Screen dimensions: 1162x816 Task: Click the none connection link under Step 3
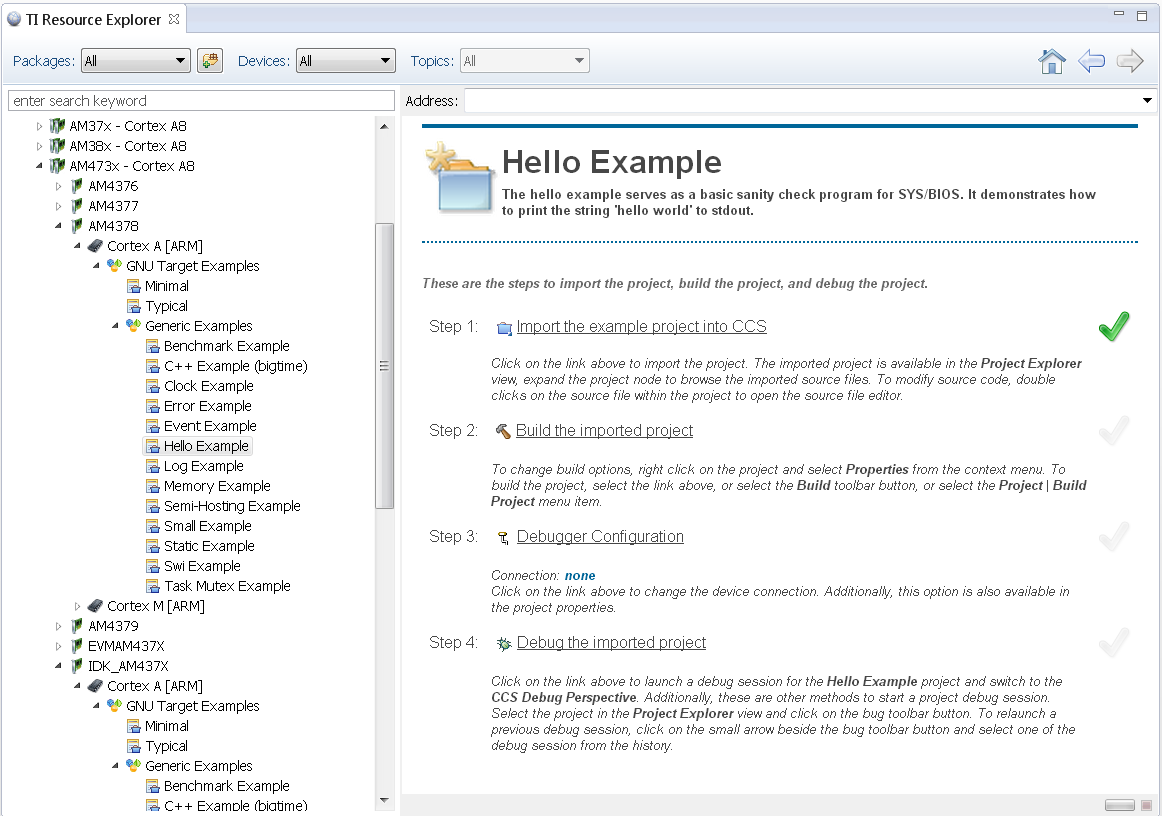click(580, 575)
